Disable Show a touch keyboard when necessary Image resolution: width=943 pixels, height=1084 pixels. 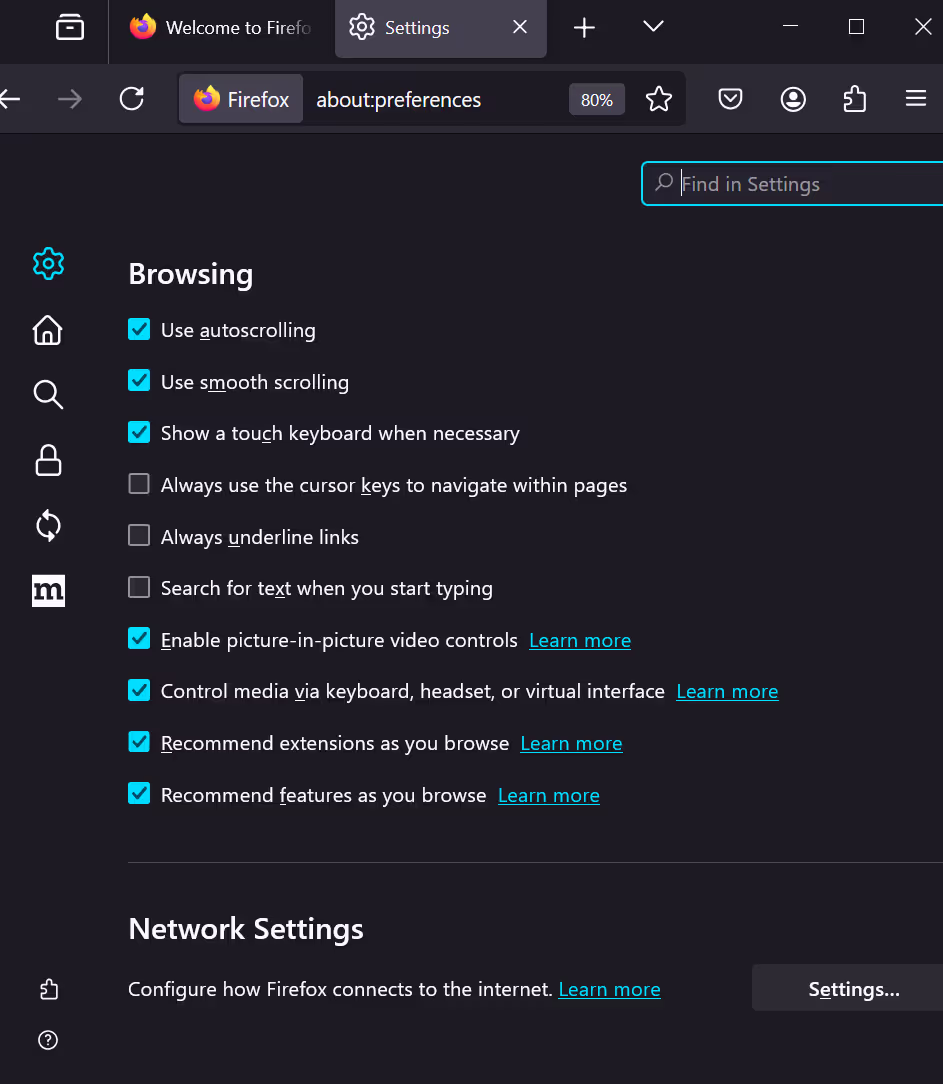point(139,432)
